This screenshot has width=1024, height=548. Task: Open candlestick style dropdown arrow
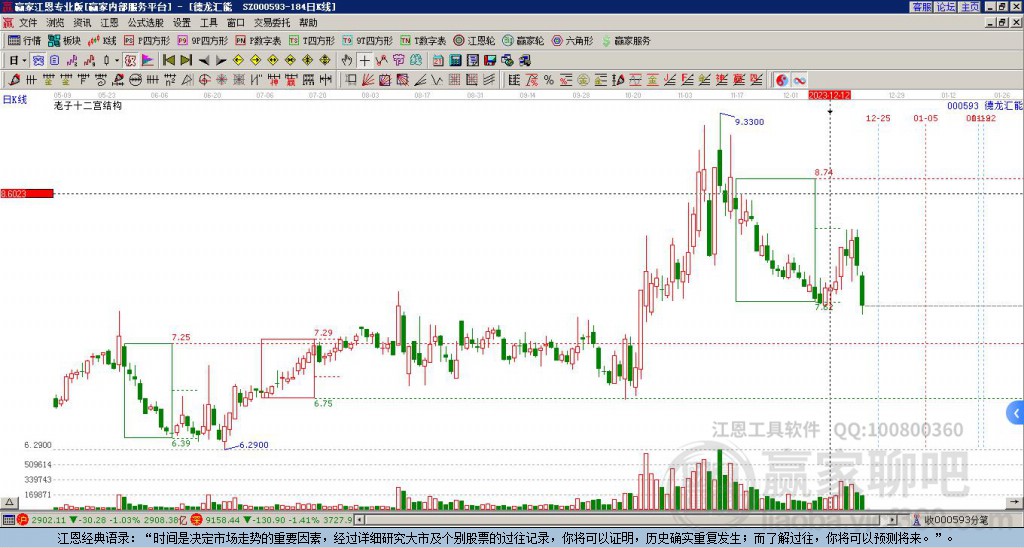pos(117,61)
